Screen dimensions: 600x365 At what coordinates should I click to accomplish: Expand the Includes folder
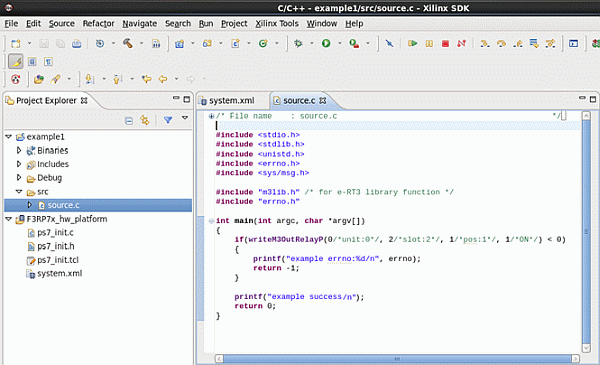click(x=19, y=164)
